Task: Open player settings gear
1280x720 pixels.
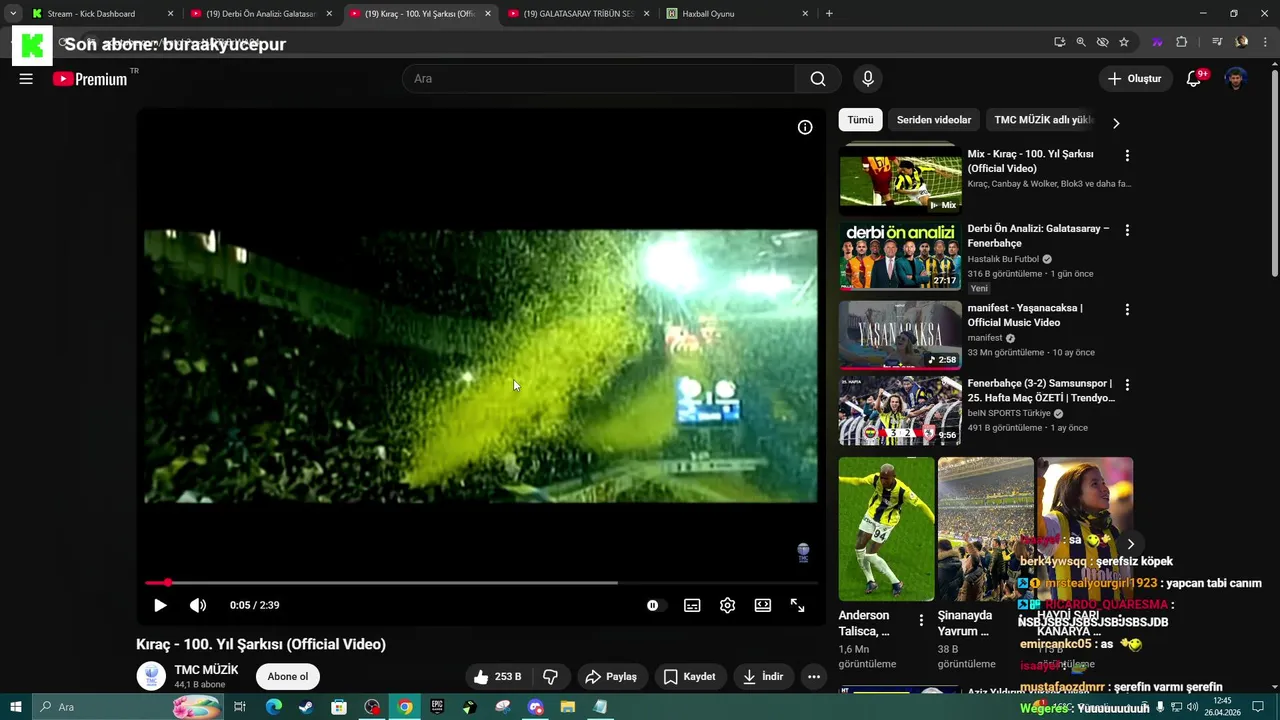Action: (727, 605)
